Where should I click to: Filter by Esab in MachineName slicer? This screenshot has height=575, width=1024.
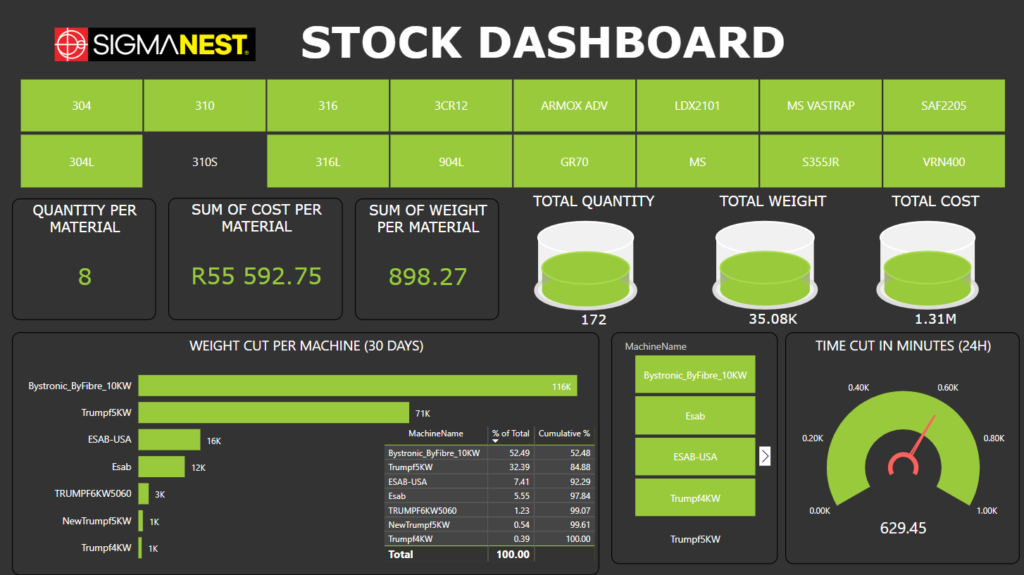[x=695, y=416]
